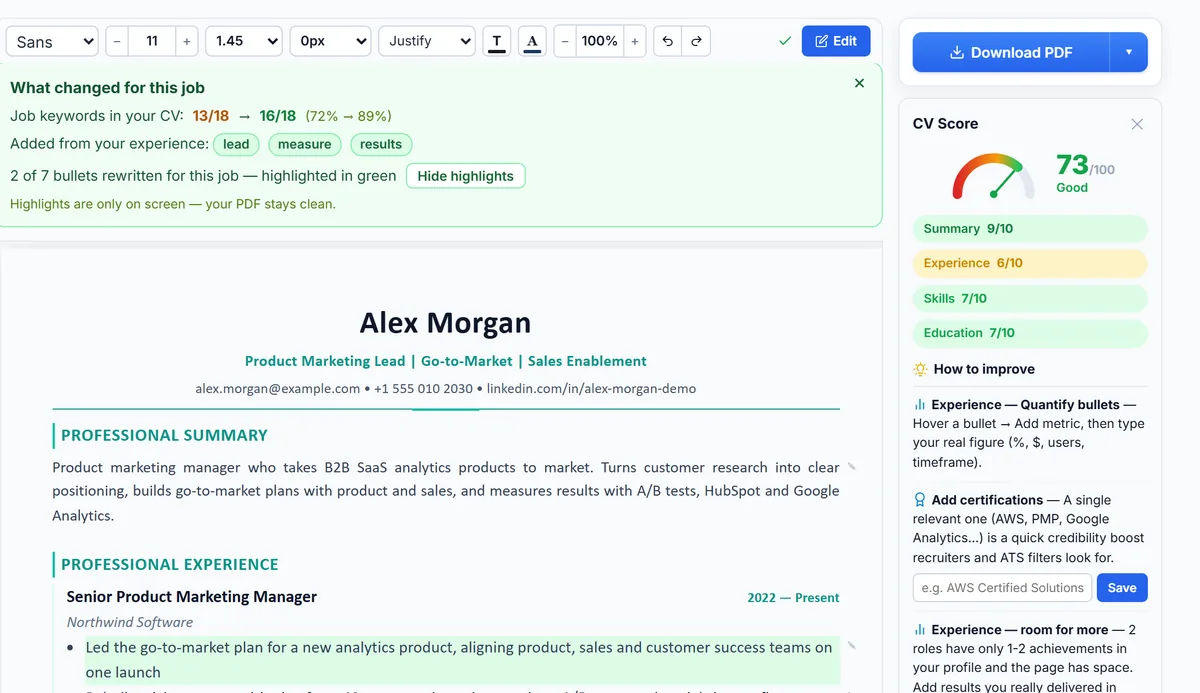The height and width of the screenshot is (693, 1200).
Task: Open the Sans font family dropdown
Action: [52, 41]
